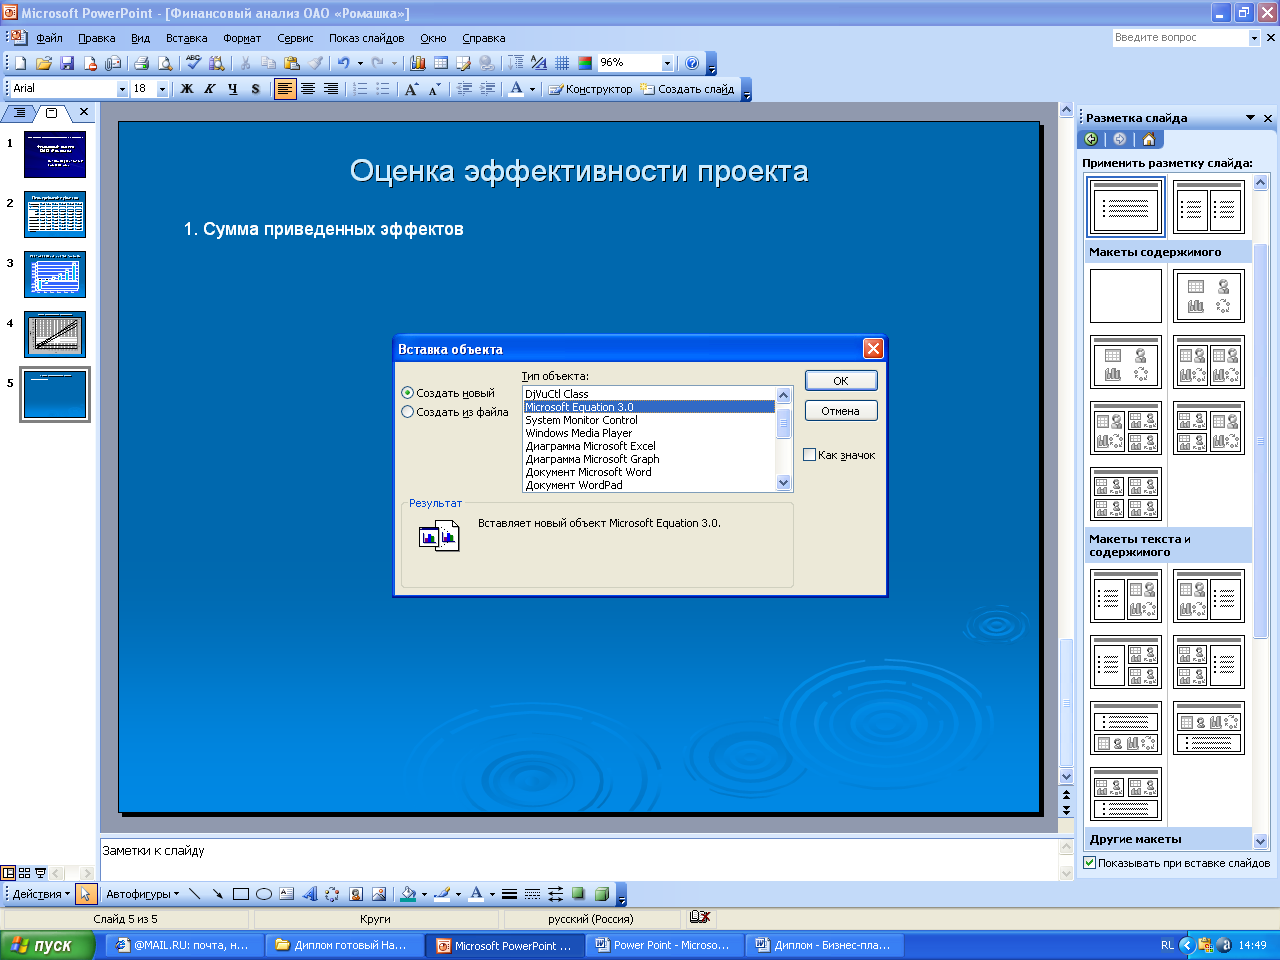Insert table toolbar icon
Screen dimensions: 1280x960
click(441, 63)
